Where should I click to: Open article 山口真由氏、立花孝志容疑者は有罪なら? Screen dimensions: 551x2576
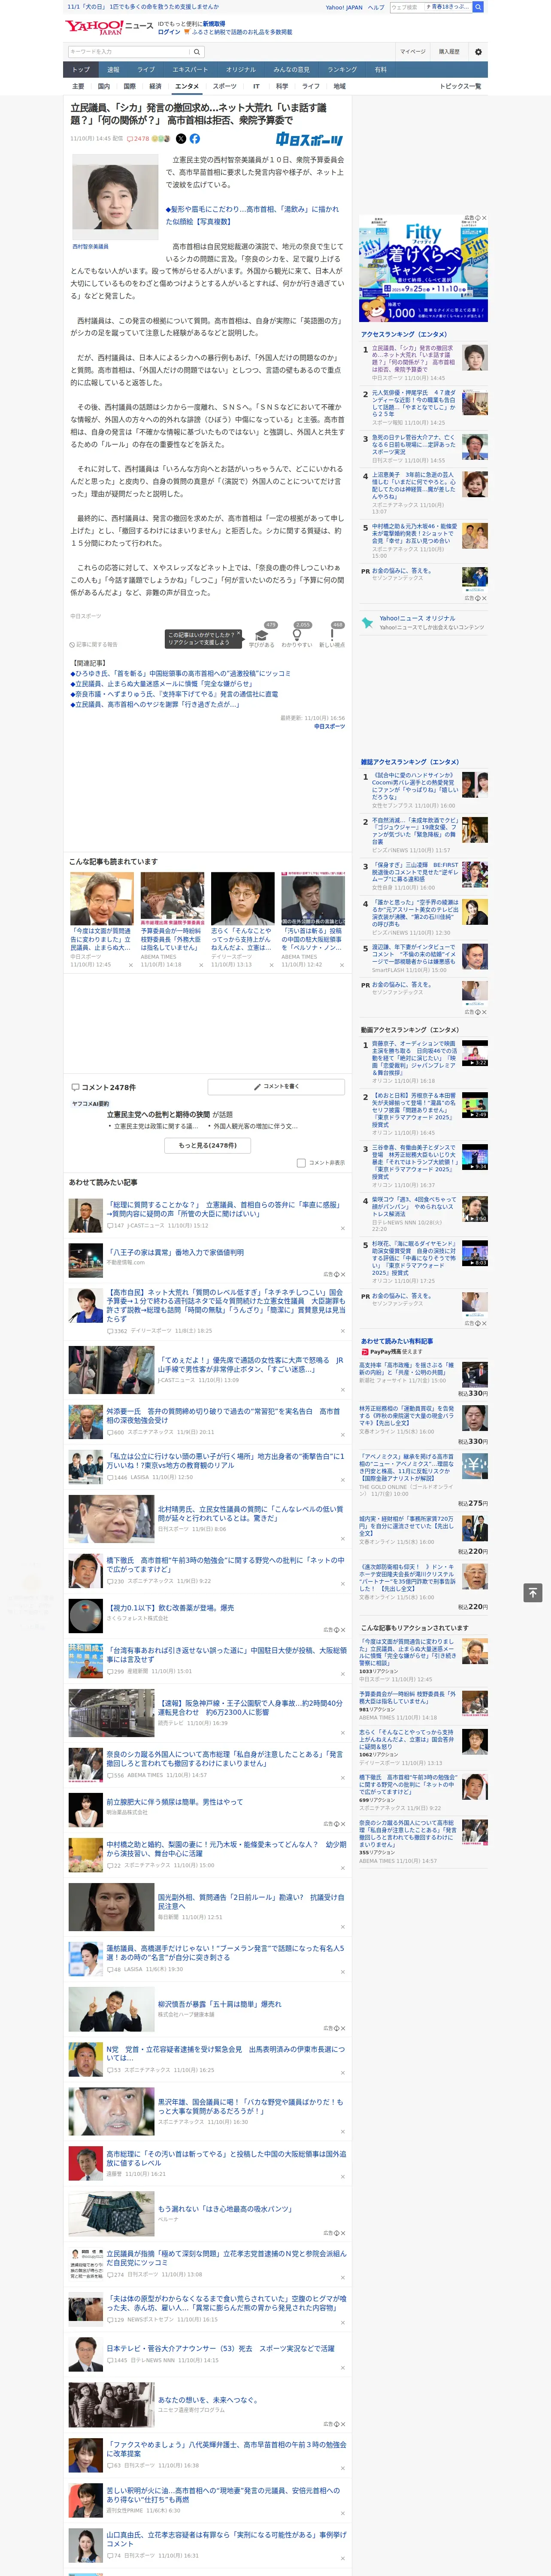click(226, 2539)
